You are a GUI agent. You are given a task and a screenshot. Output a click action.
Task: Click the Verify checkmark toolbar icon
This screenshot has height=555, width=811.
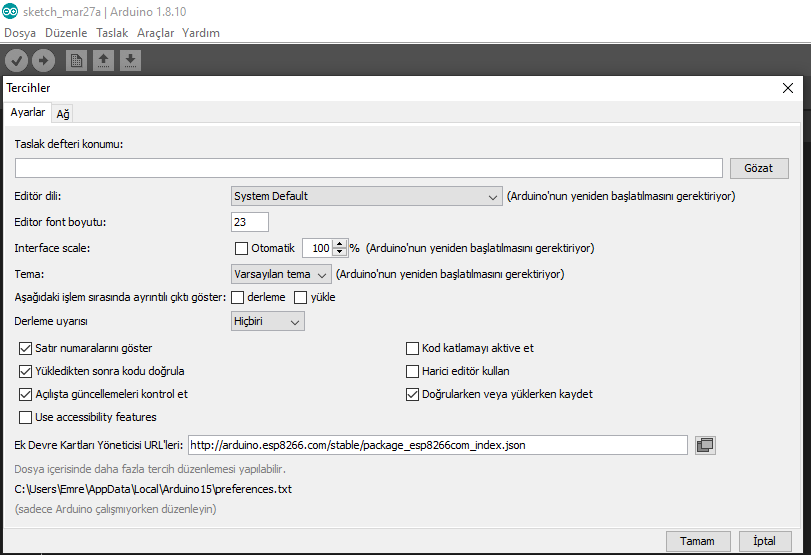click(x=17, y=61)
